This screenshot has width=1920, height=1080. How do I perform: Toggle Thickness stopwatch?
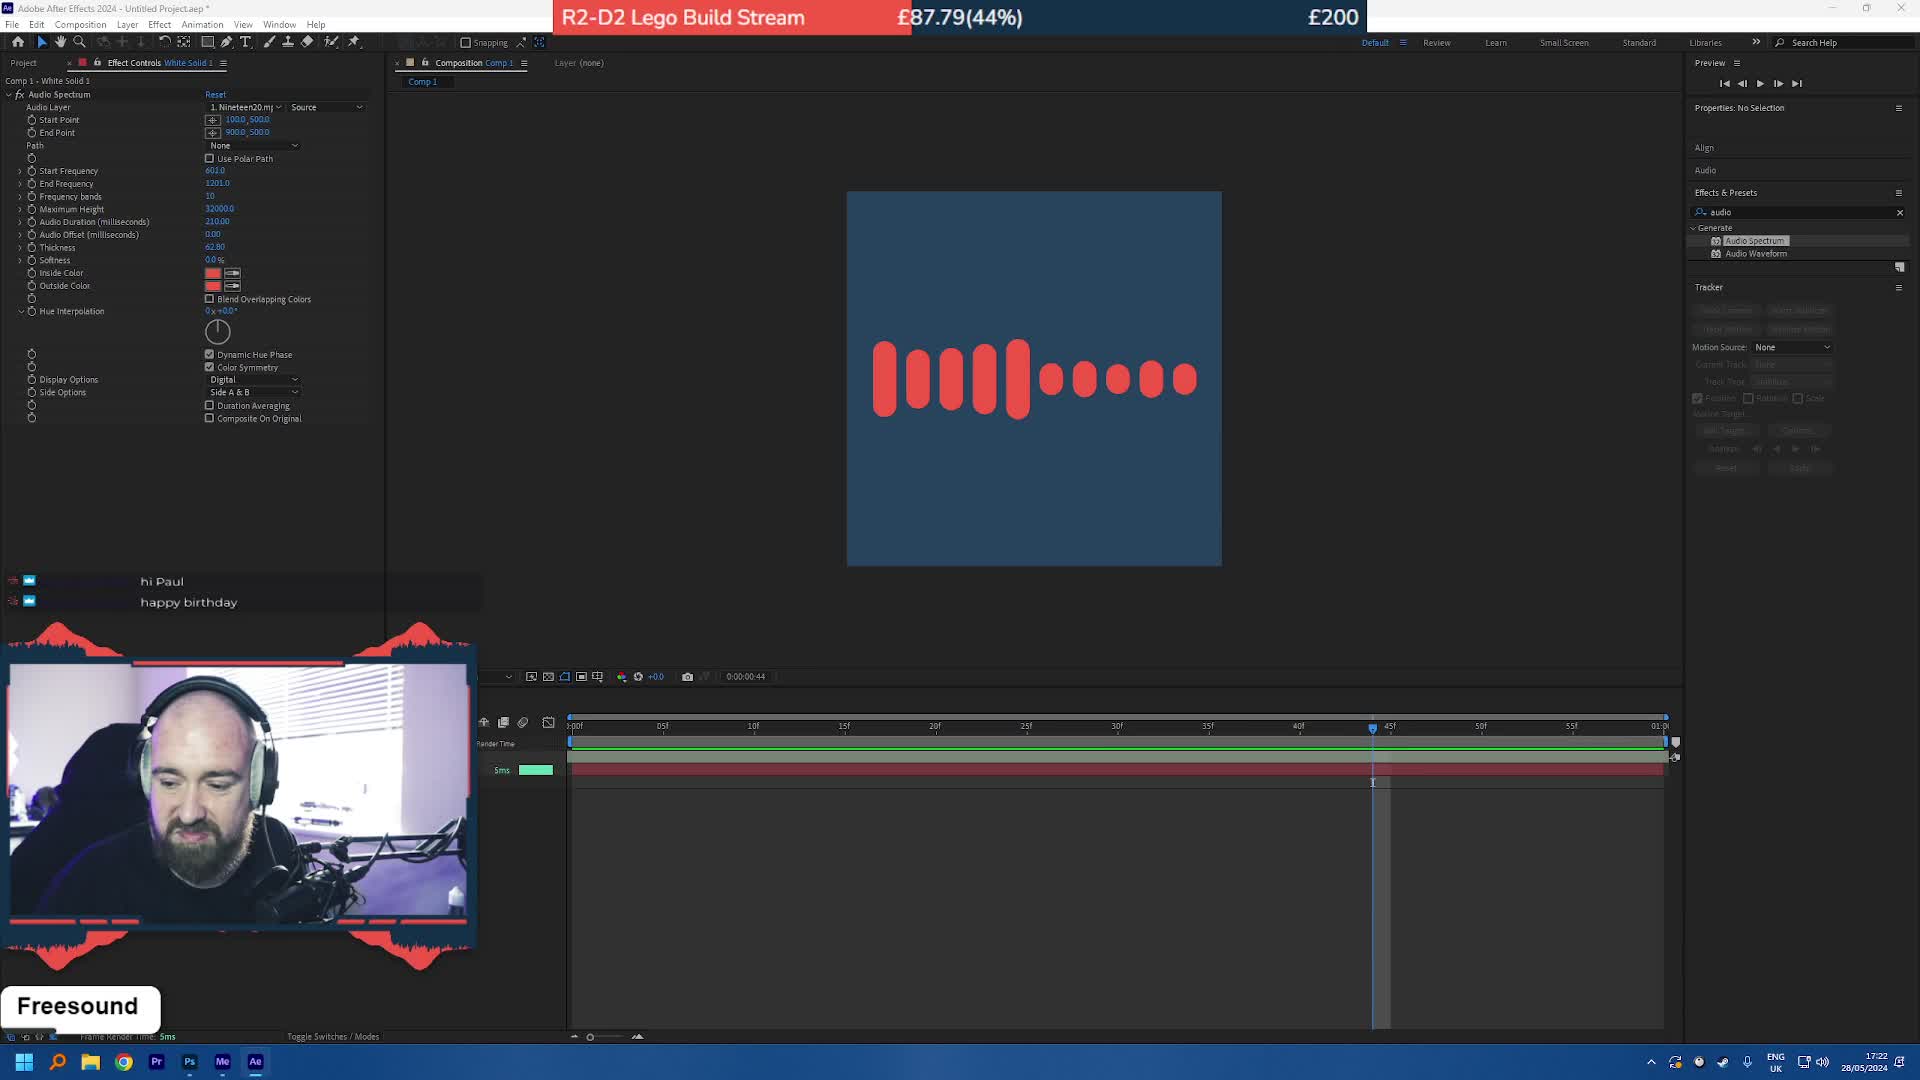point(32,247)
